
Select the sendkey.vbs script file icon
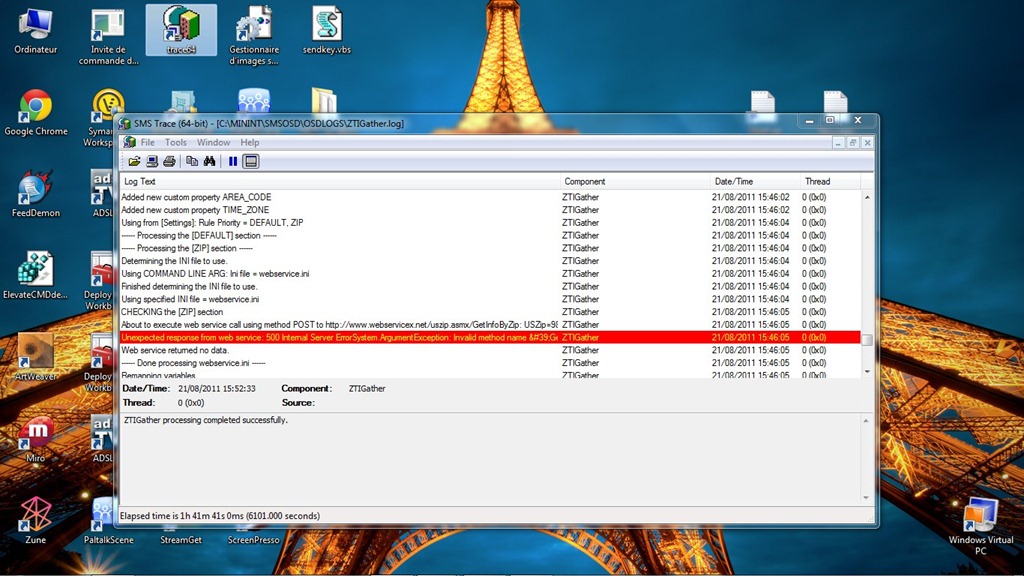(327, 30)
